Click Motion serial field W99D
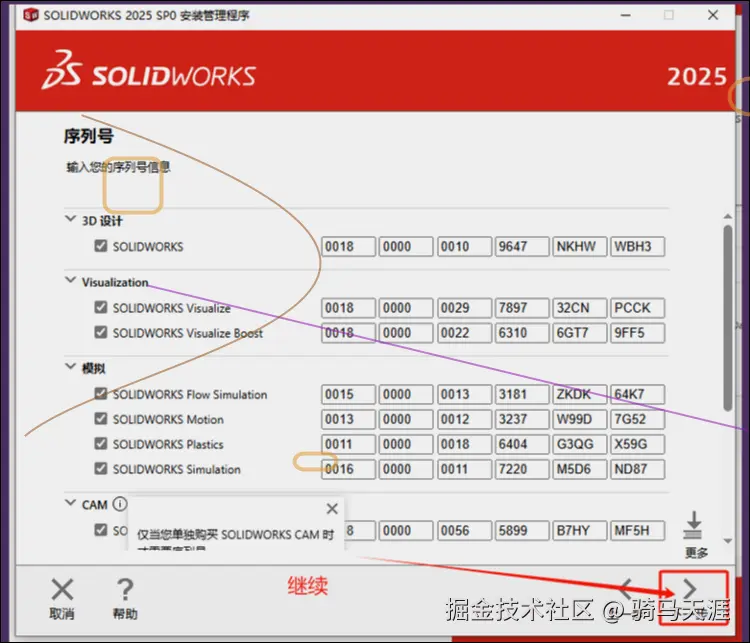 (580, 419)
